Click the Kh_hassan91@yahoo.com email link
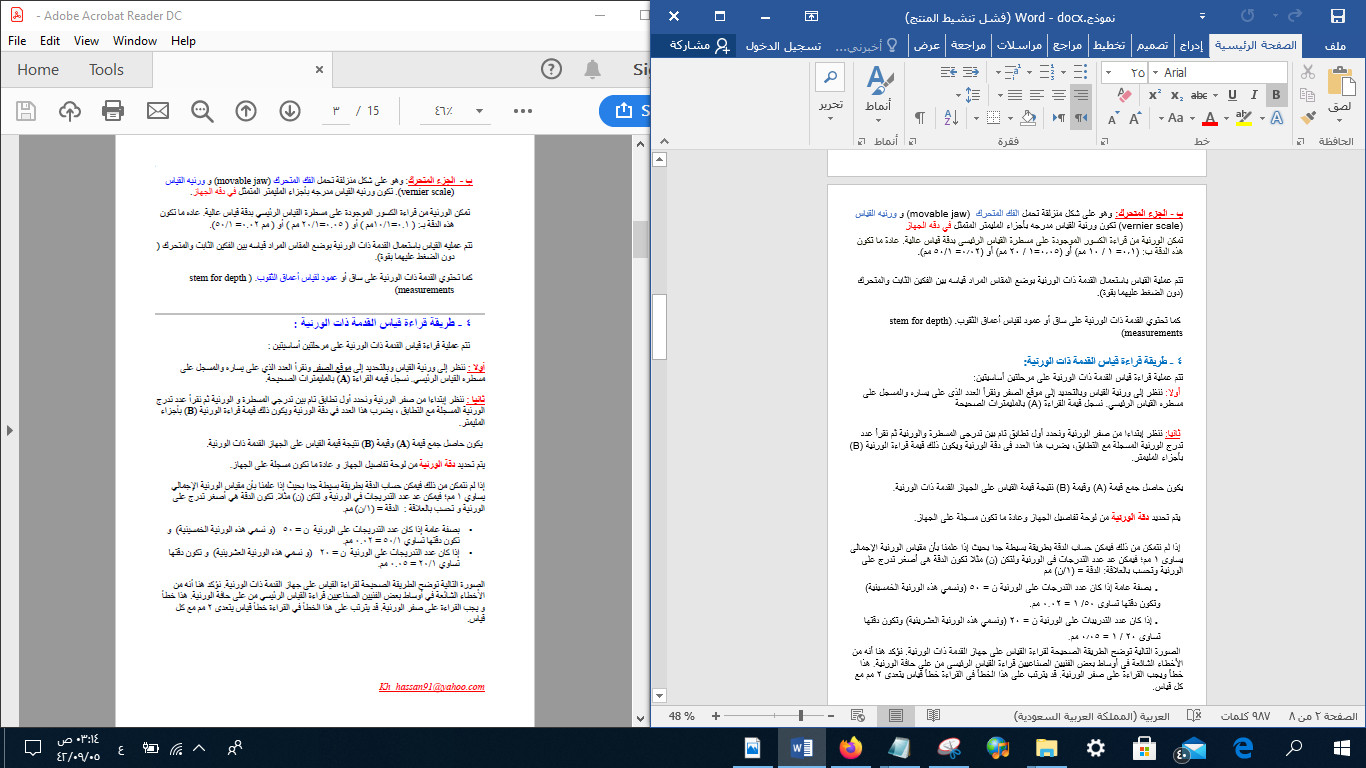1366x768 pixels. pos(432,685)
